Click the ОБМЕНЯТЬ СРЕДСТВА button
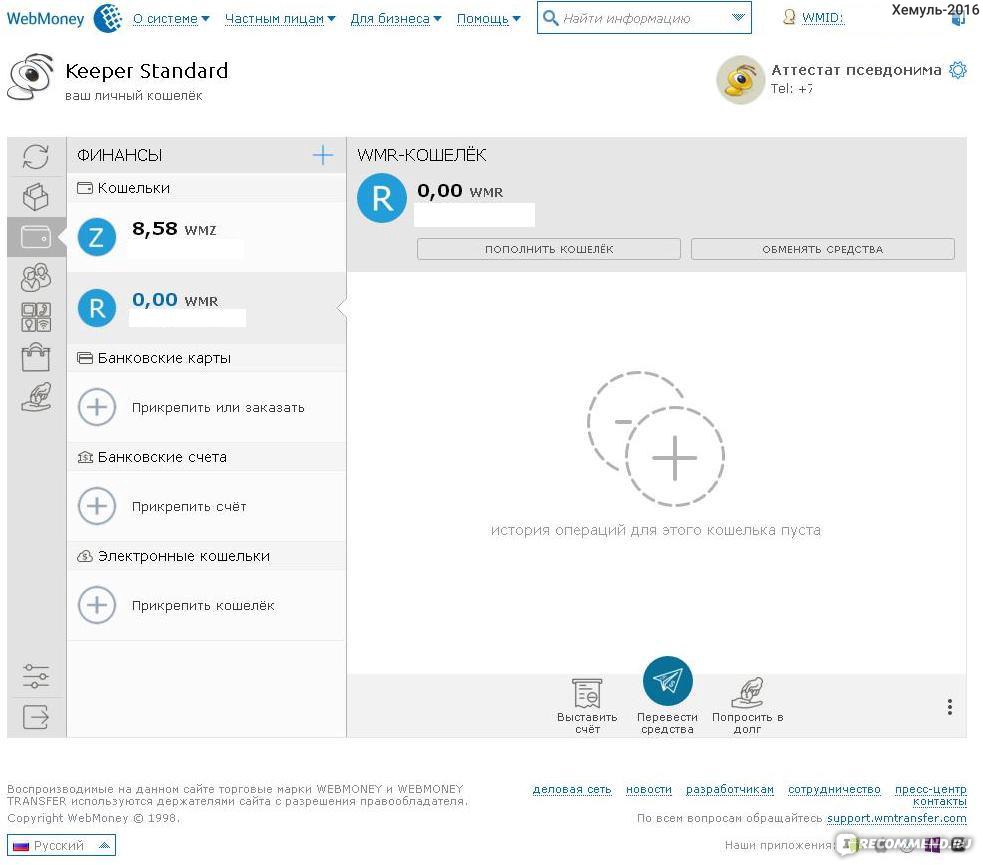Screen dimensions: 983x865 tap(823, 249)
